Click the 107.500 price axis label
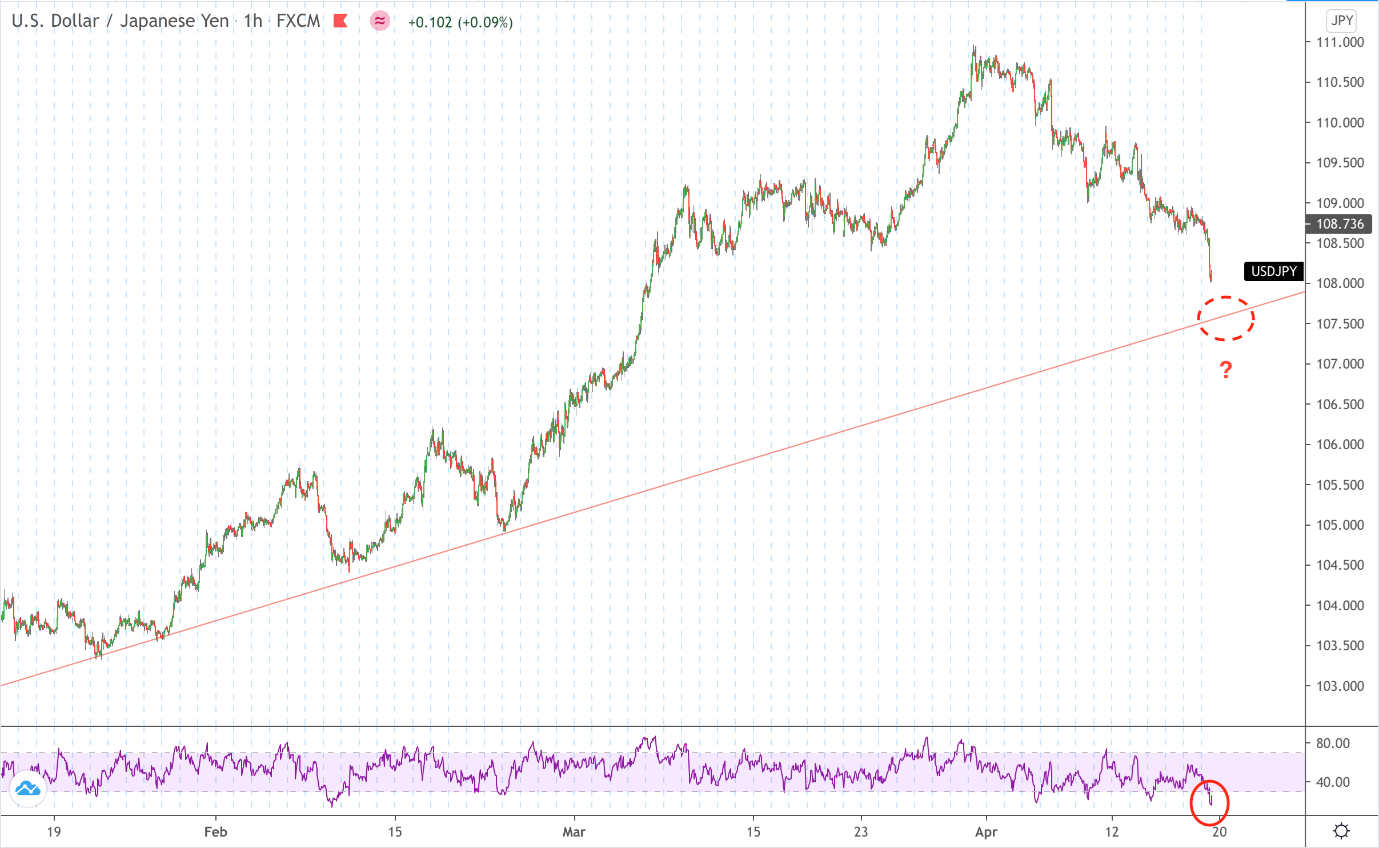 coord(1338,324)
